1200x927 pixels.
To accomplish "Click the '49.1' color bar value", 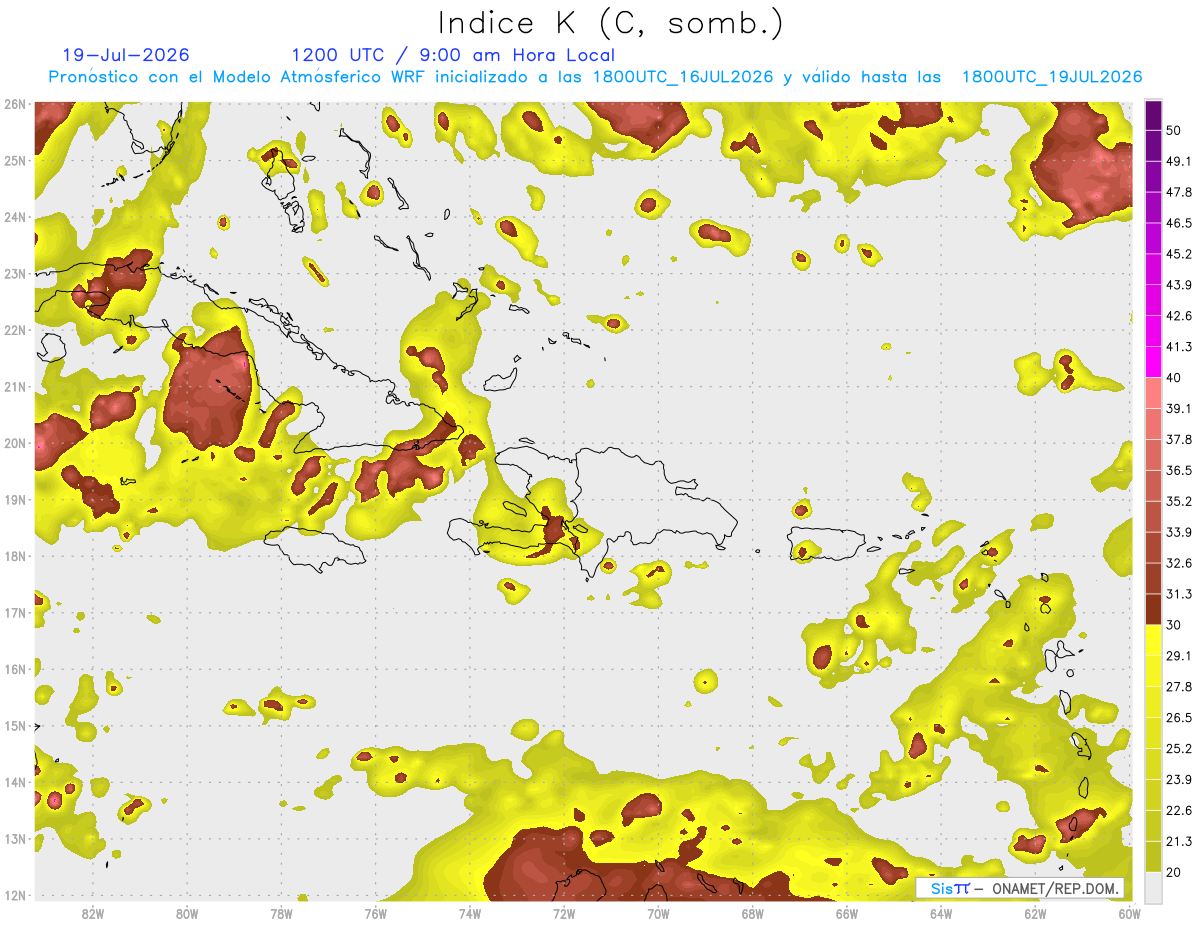I will click(1179, 161).
